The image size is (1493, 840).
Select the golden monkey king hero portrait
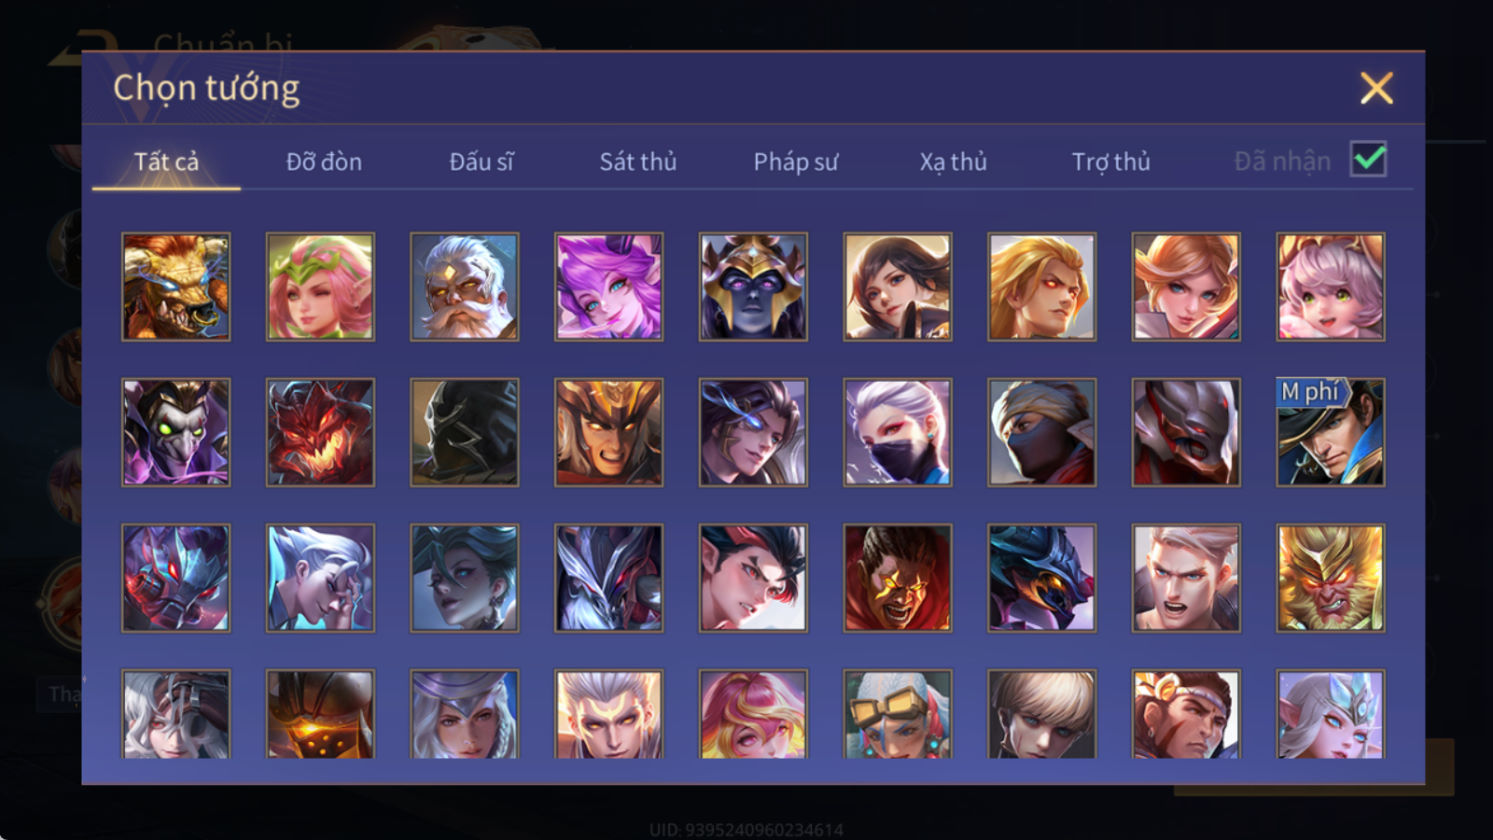click(1330, 578)
